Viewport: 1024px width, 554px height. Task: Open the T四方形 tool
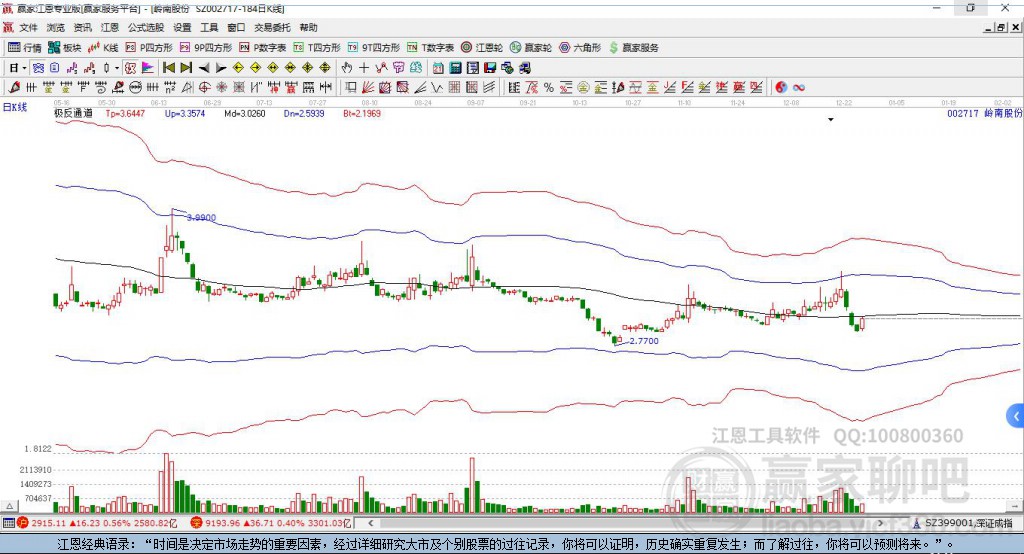click(x=317, y=48)
